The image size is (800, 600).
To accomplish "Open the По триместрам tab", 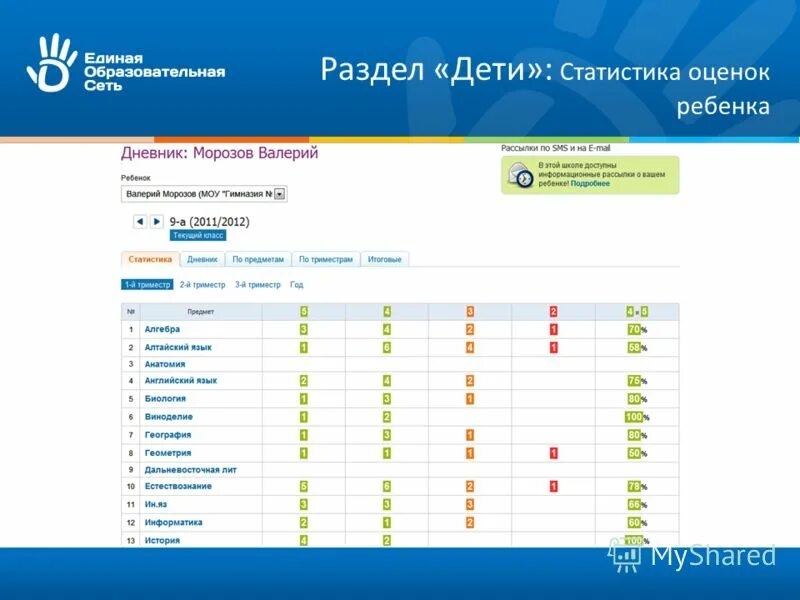I will click(326, 259).
